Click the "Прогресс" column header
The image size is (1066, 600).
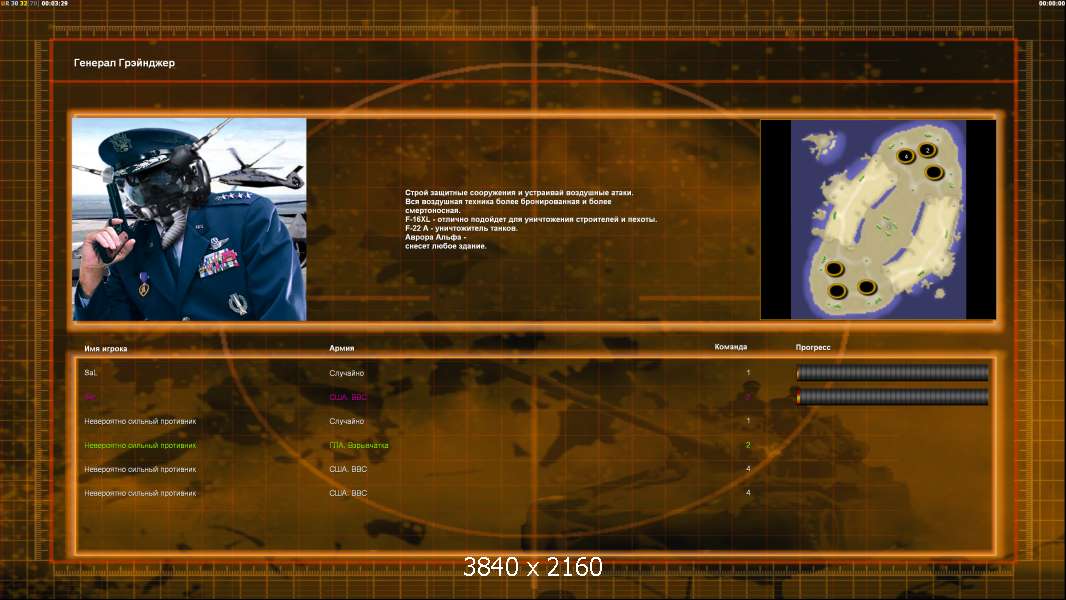point(813,347)
